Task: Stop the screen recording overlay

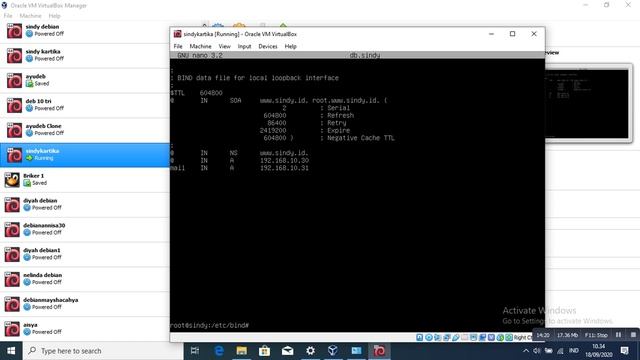Action: (633, 335)
